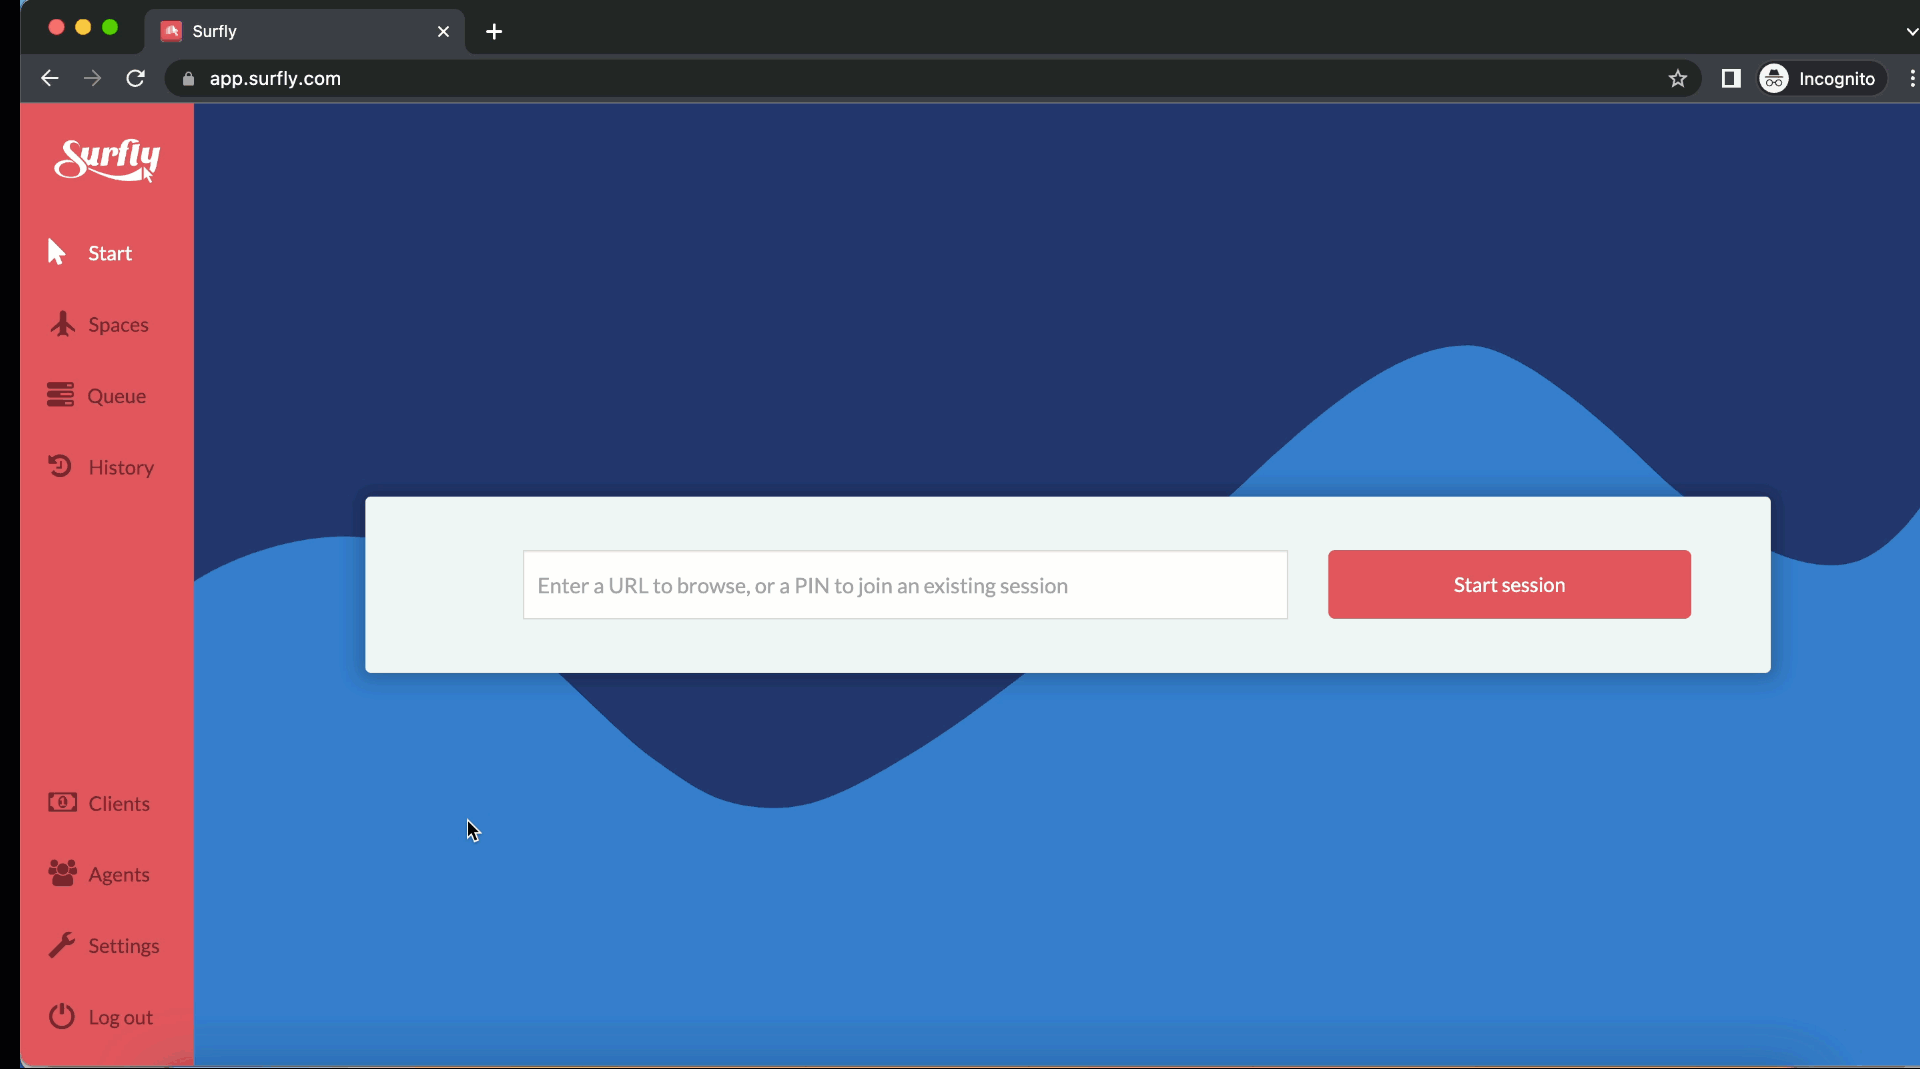
Task: Click the Log out power icon
Action: coord(62,1016)
